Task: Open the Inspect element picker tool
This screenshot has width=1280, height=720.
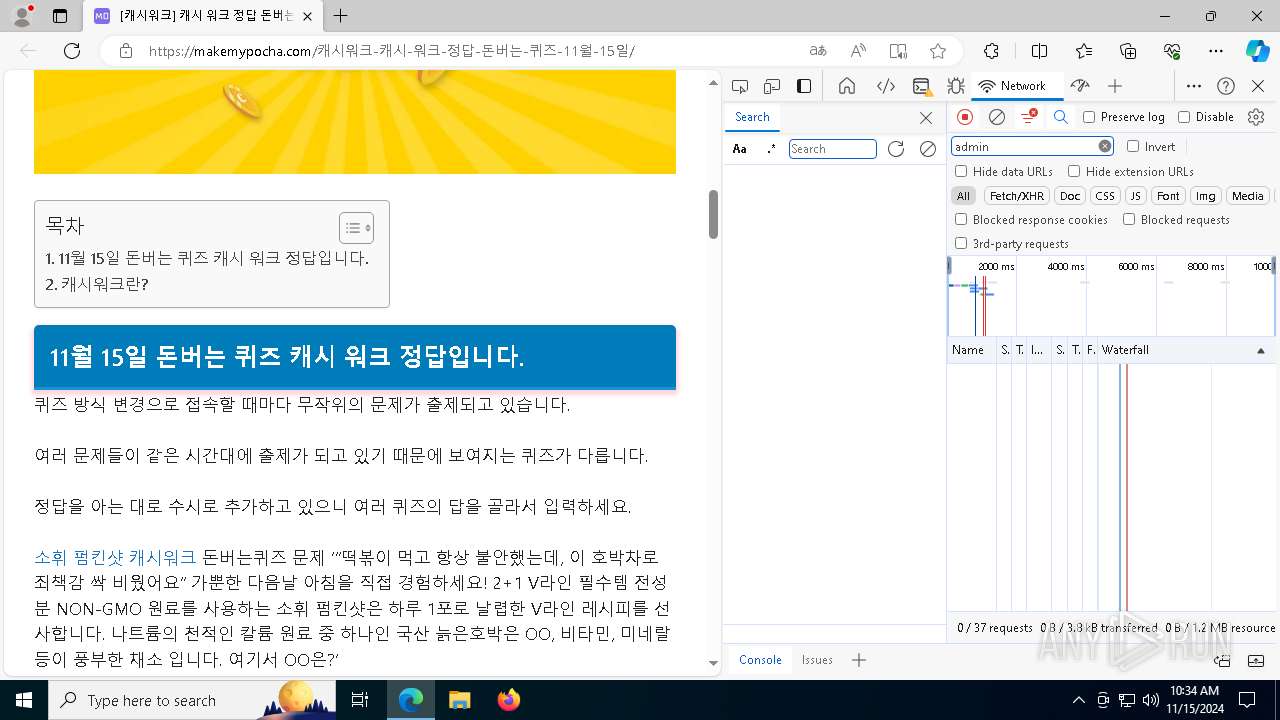Action: tap(740, 86)
